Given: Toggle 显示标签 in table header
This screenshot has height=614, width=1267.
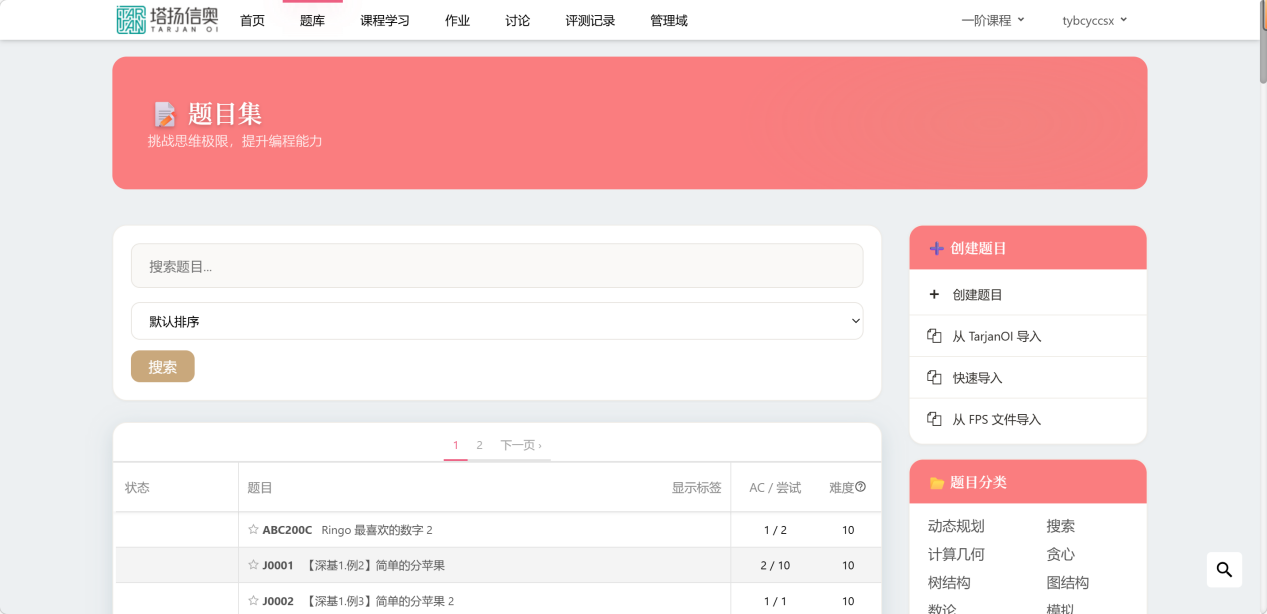Looking at the screenshot, I should pyautogui.click(x=696, y=488).
